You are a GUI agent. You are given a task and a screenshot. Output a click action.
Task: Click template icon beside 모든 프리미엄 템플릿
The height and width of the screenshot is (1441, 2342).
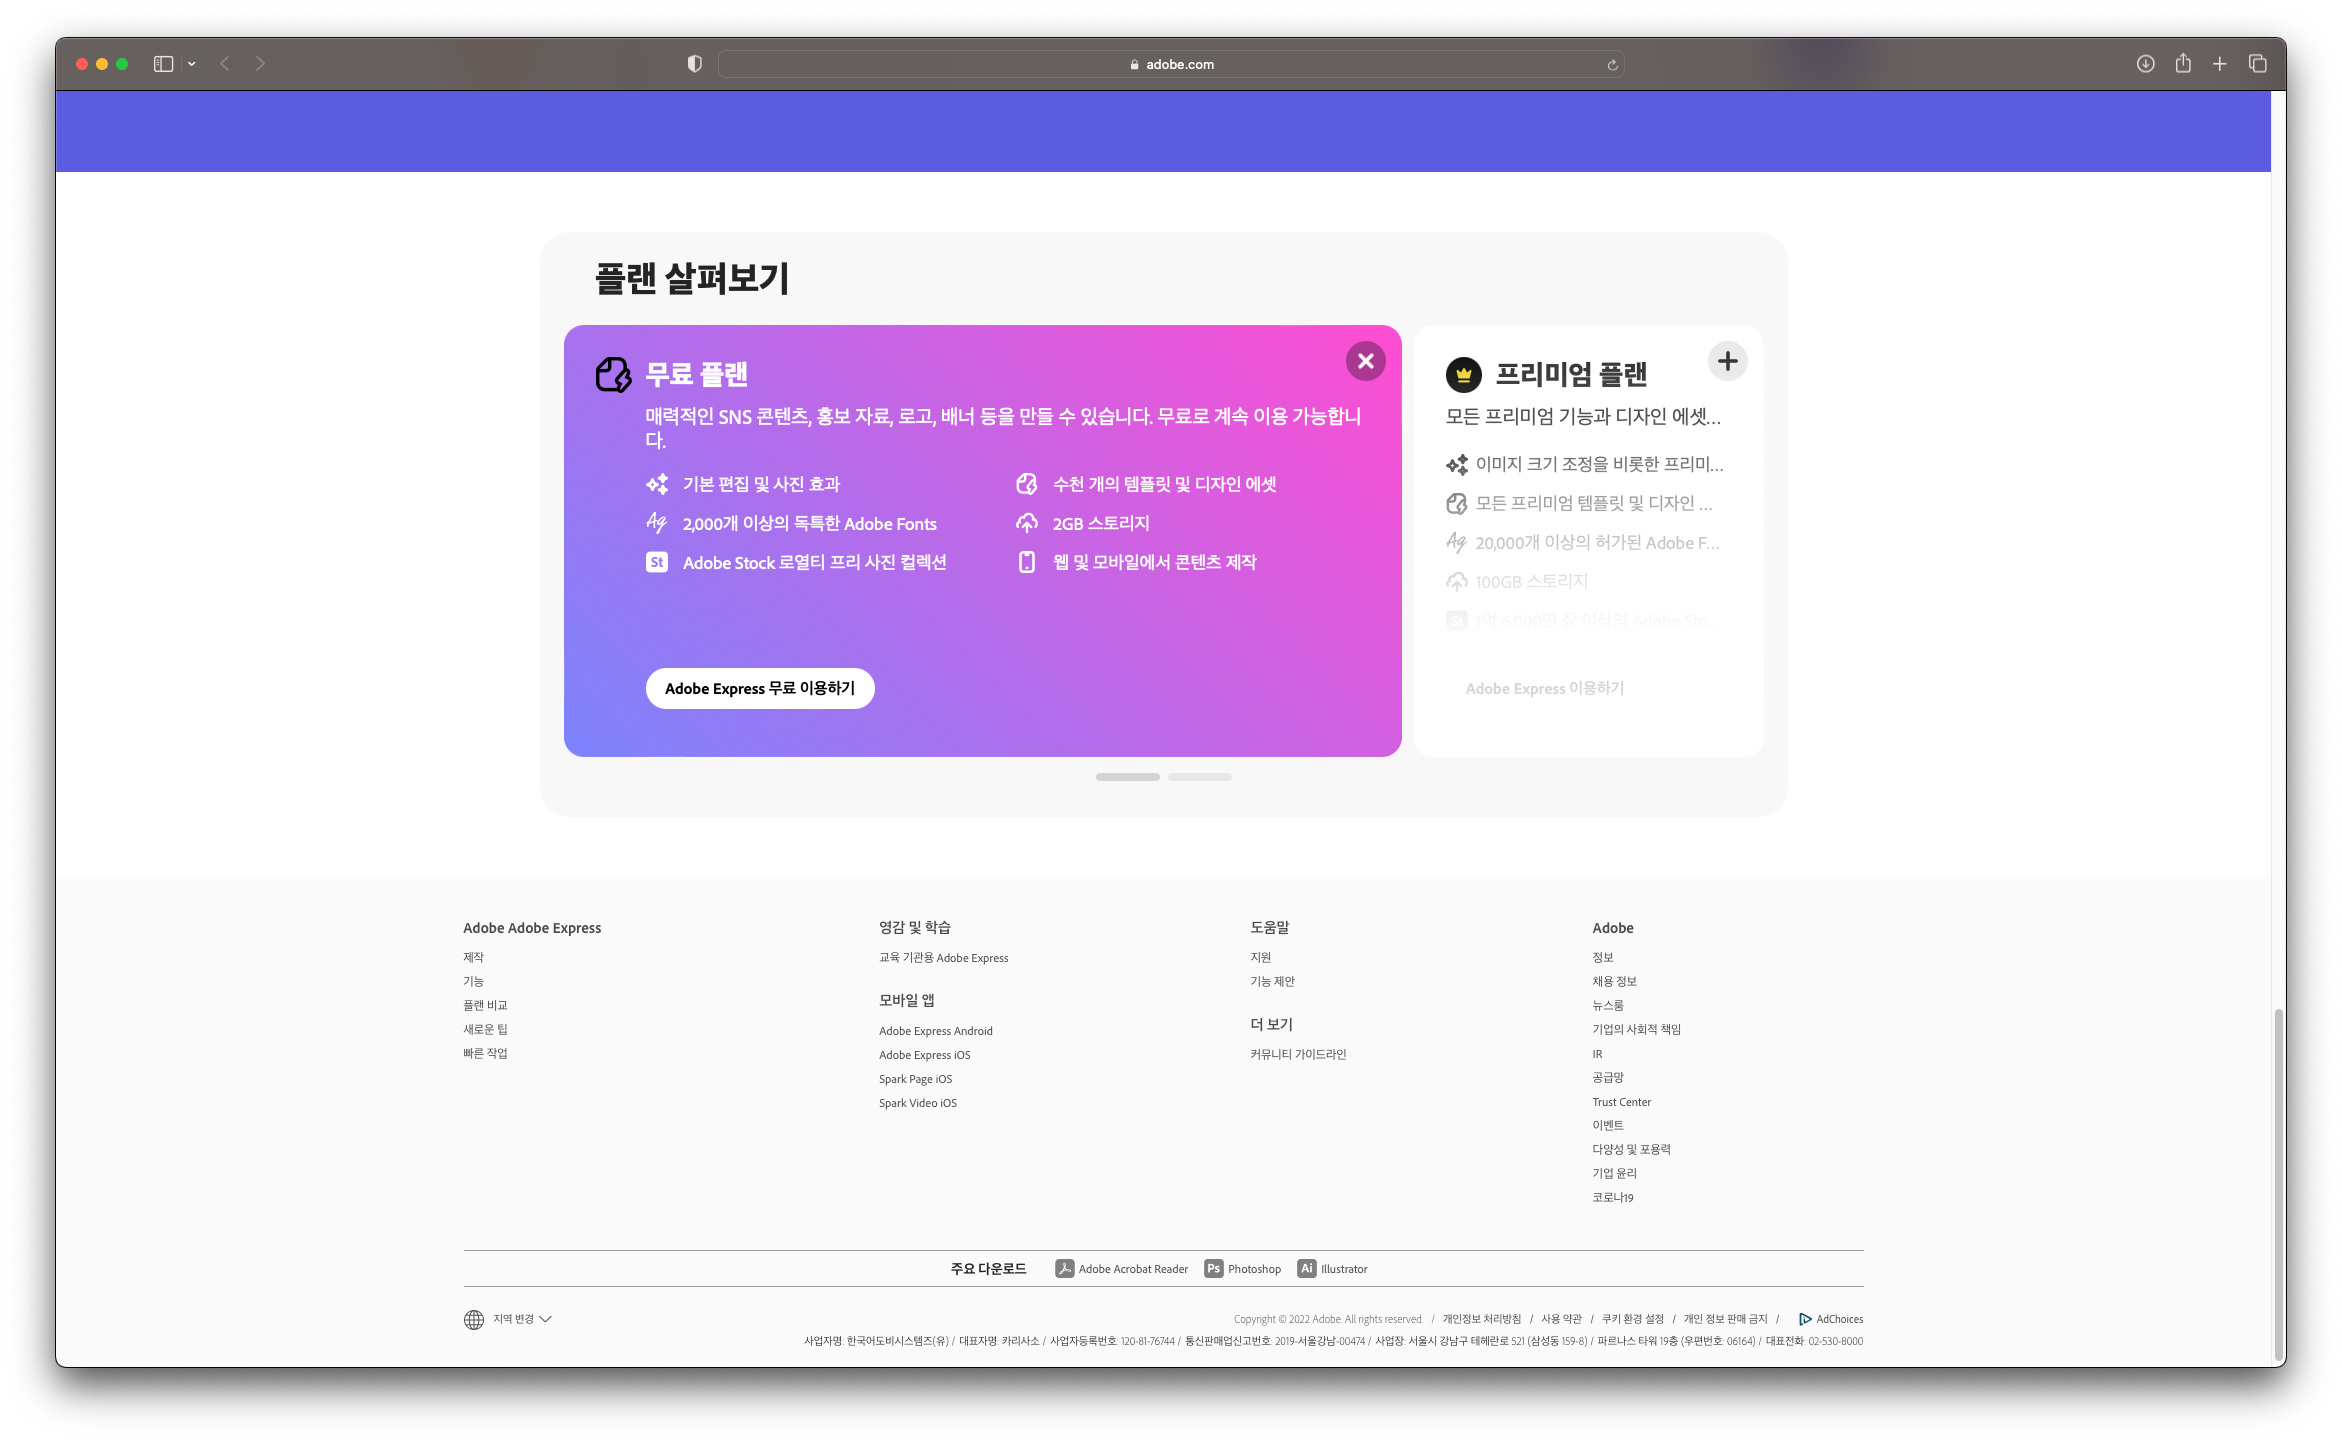pyautogui.click(x=1457, y=503)
